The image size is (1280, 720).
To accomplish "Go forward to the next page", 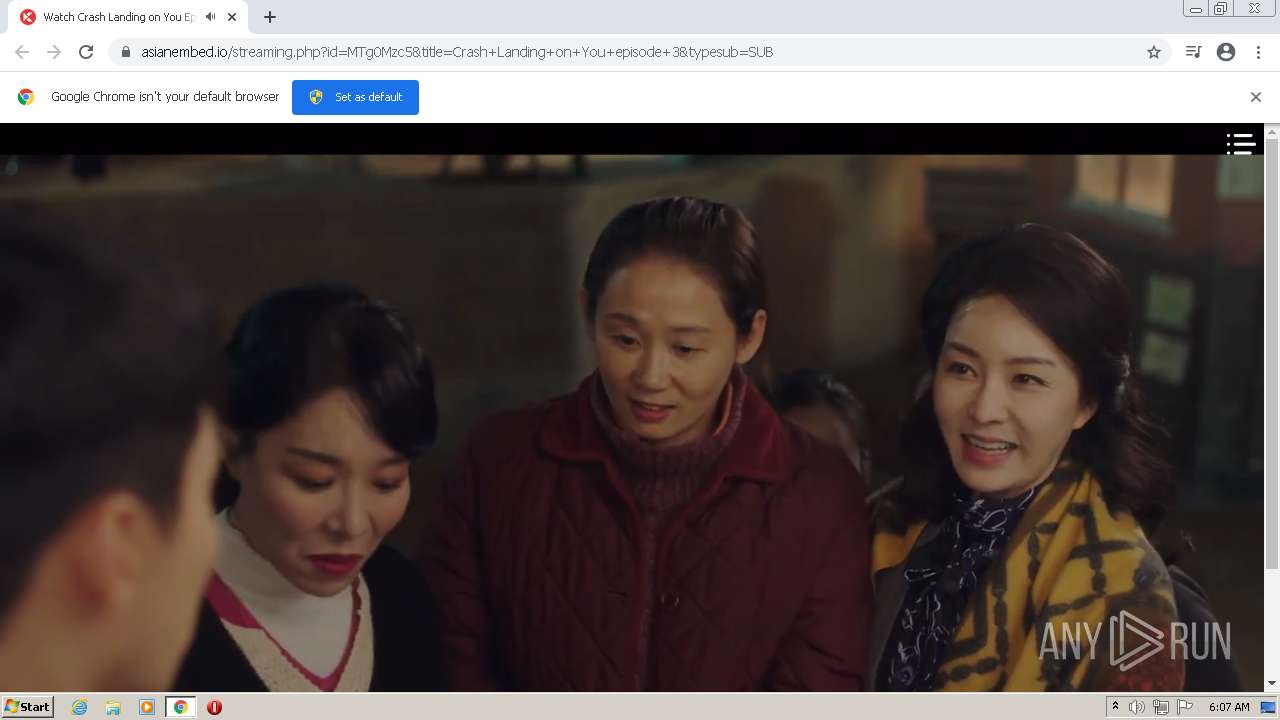I will pos(54,52).
